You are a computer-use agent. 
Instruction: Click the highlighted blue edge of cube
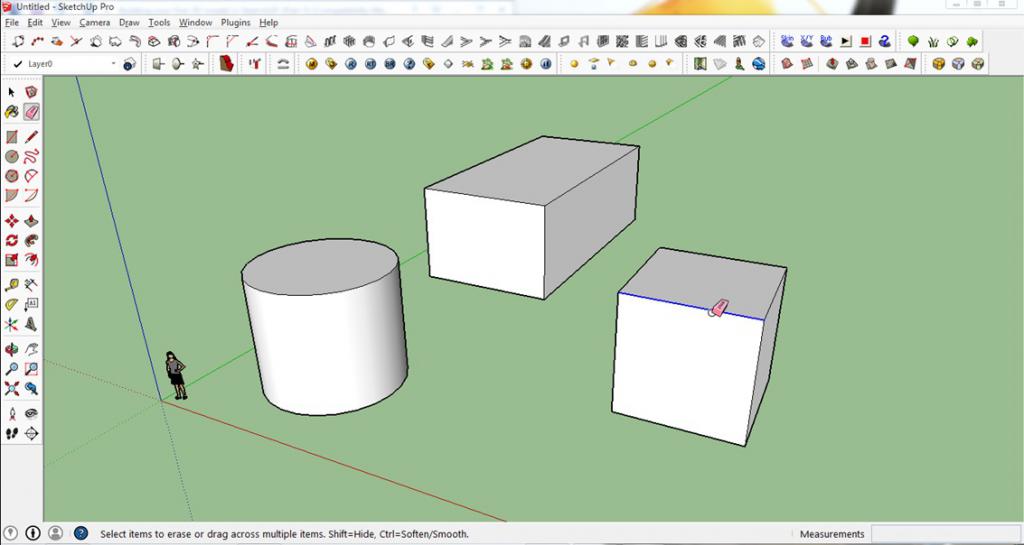tap(690, 306)
